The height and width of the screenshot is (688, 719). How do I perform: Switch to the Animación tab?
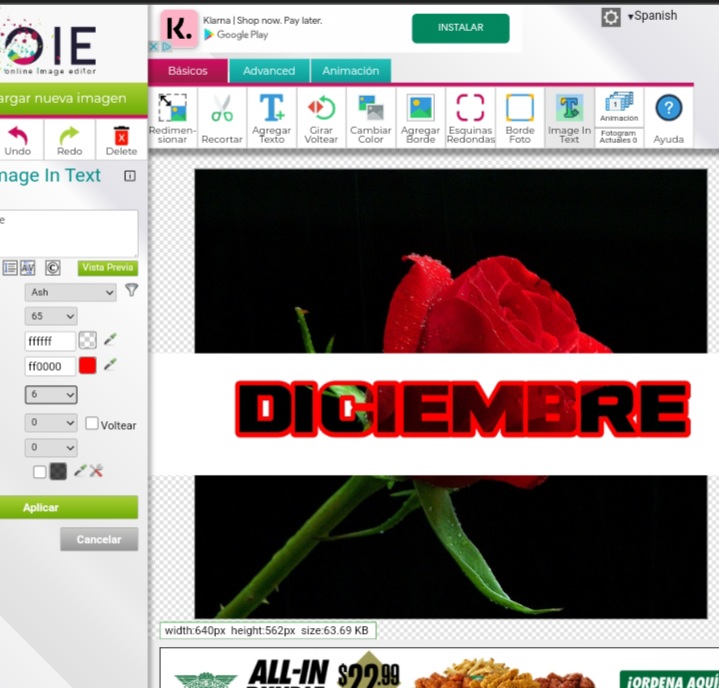(350, 71)
